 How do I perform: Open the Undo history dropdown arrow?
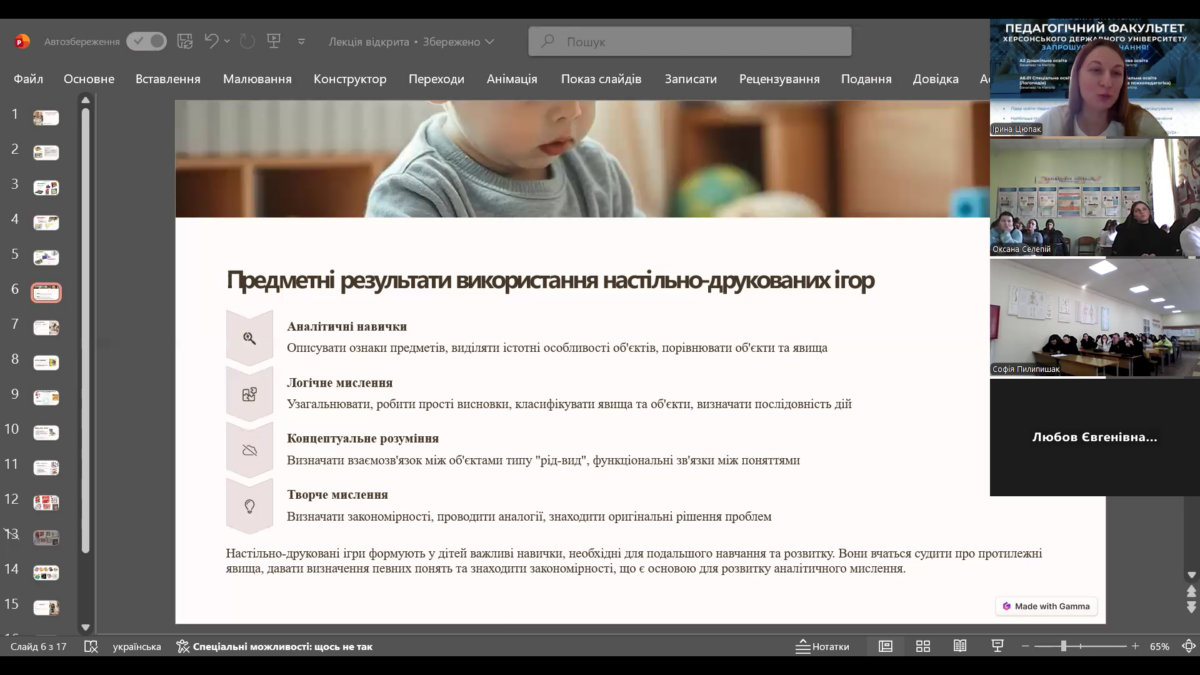pos(227,41)
